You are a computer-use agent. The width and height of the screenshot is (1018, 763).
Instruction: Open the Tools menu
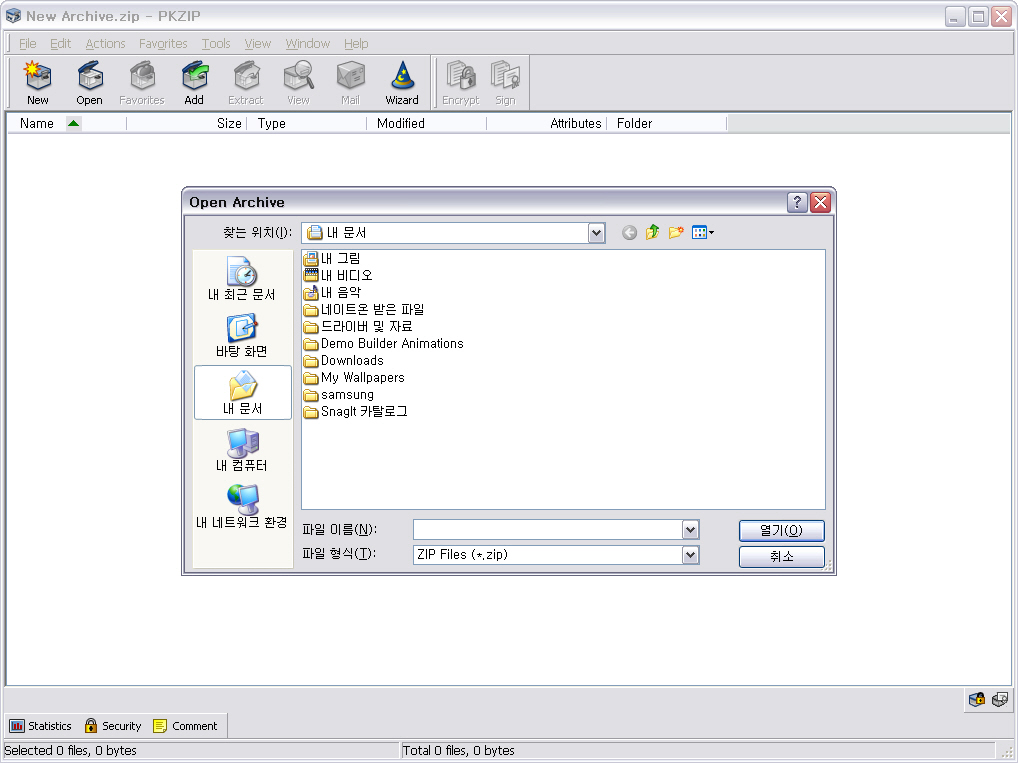click(x=216, y=44)
